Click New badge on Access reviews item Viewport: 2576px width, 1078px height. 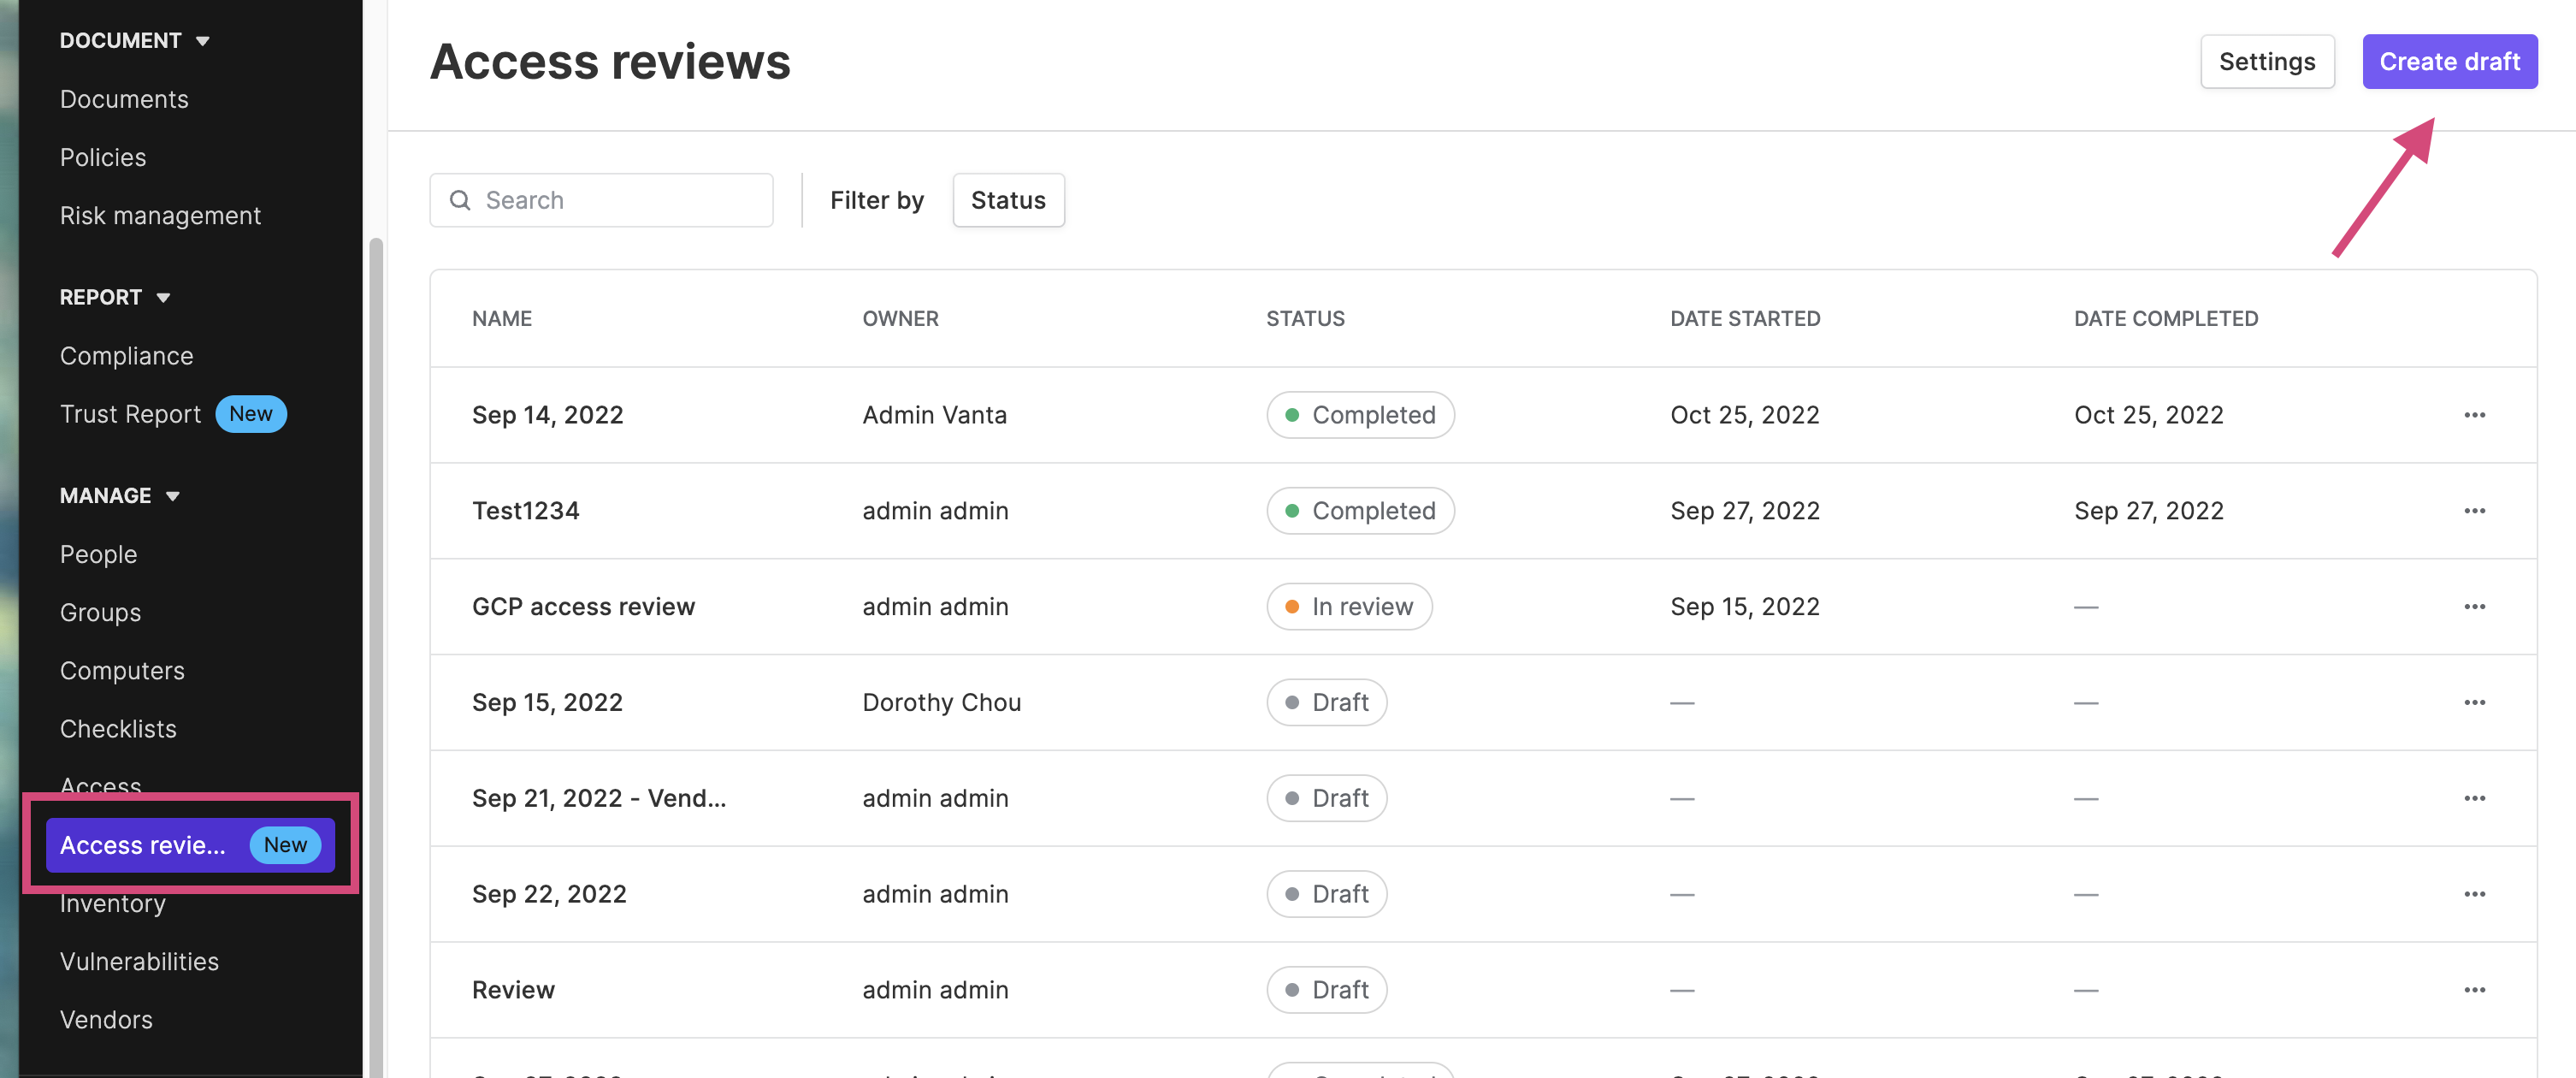click(285, 845)
